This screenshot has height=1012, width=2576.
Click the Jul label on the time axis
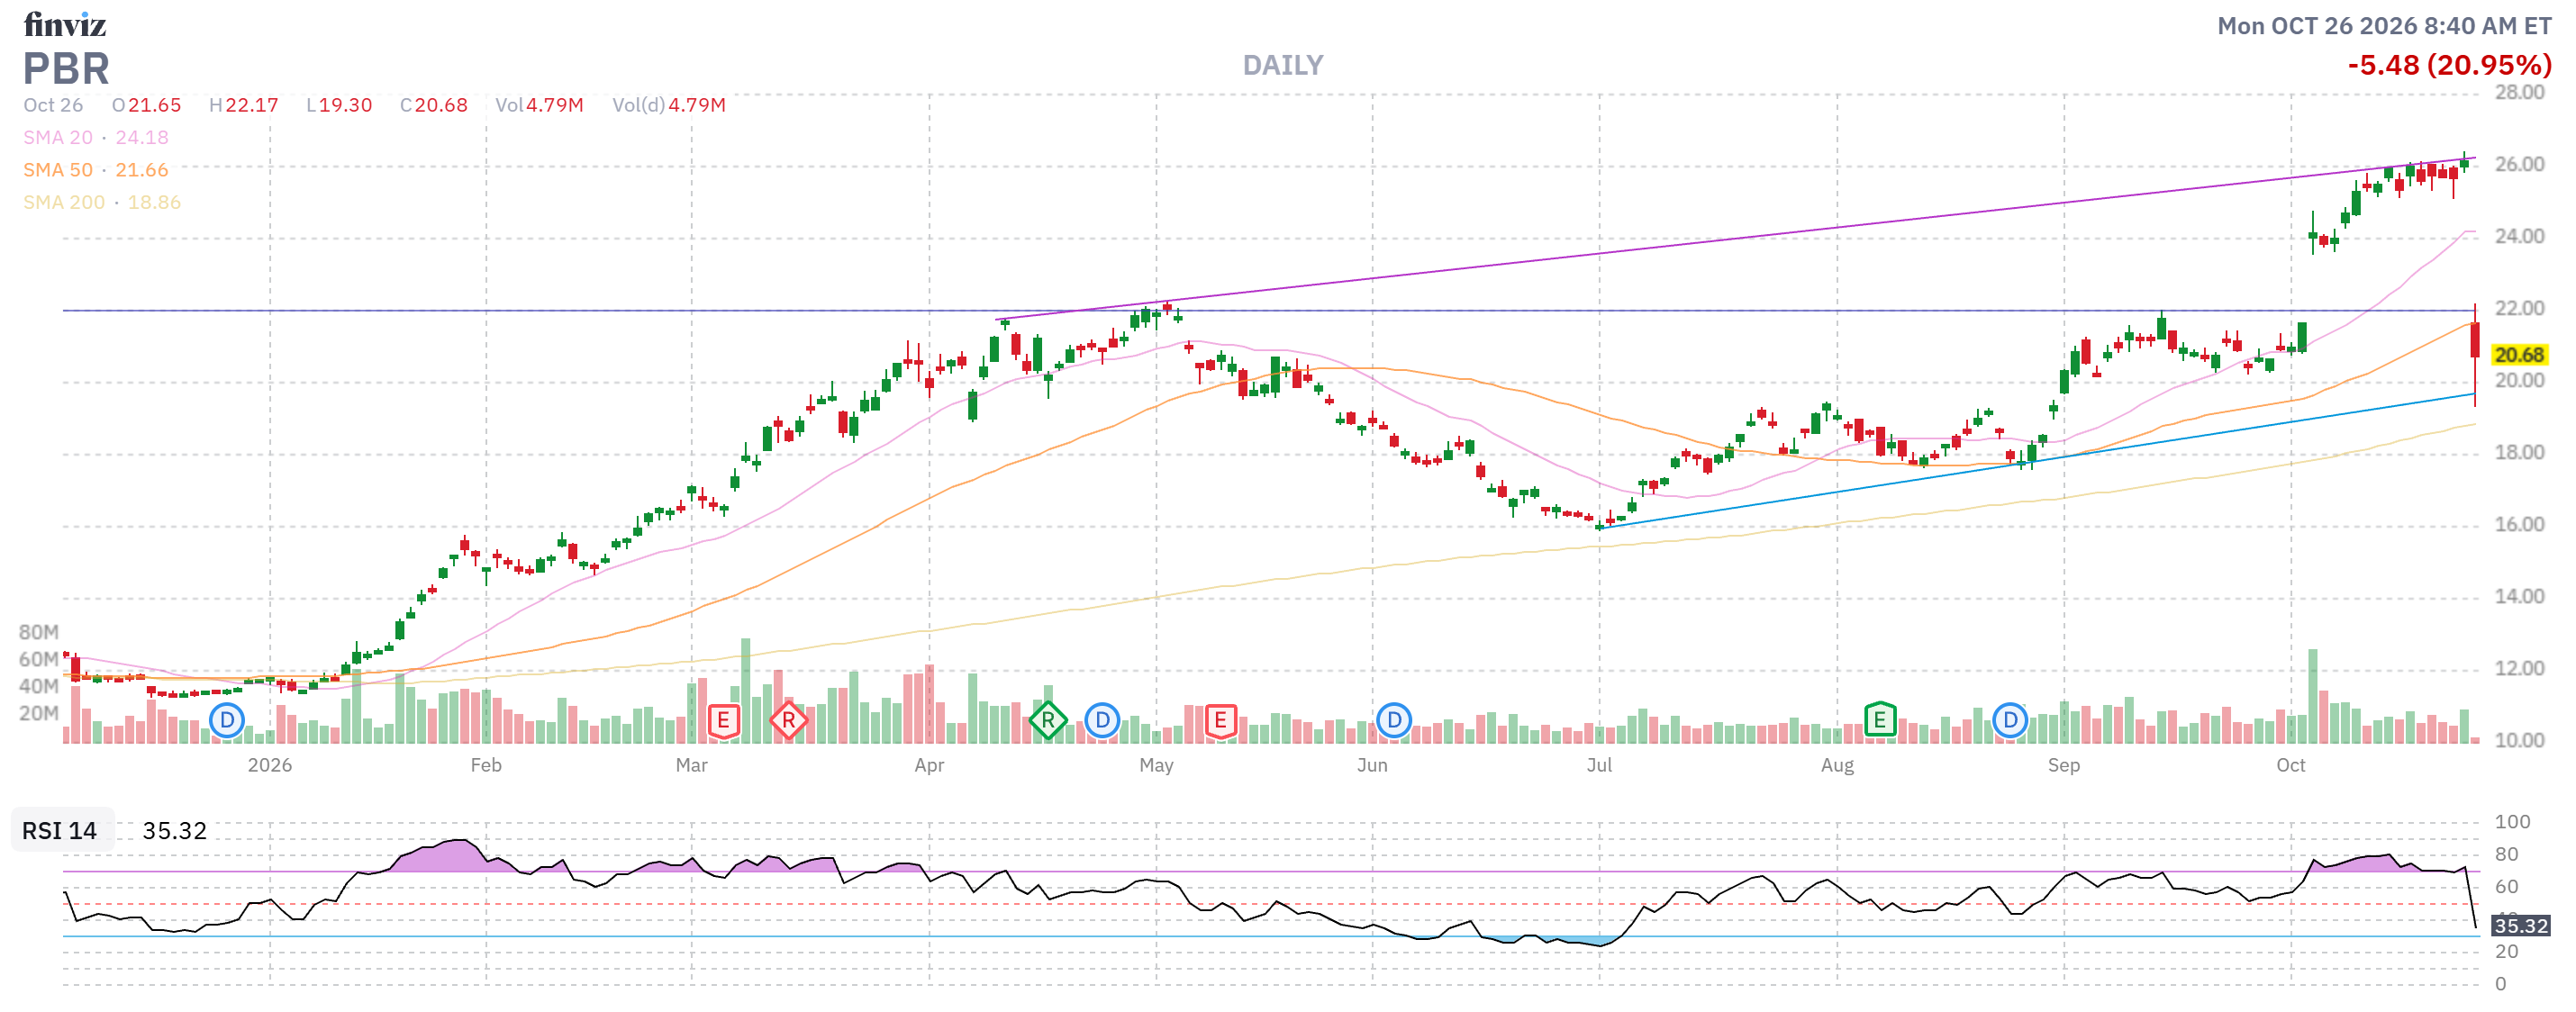click(1599, 765)
